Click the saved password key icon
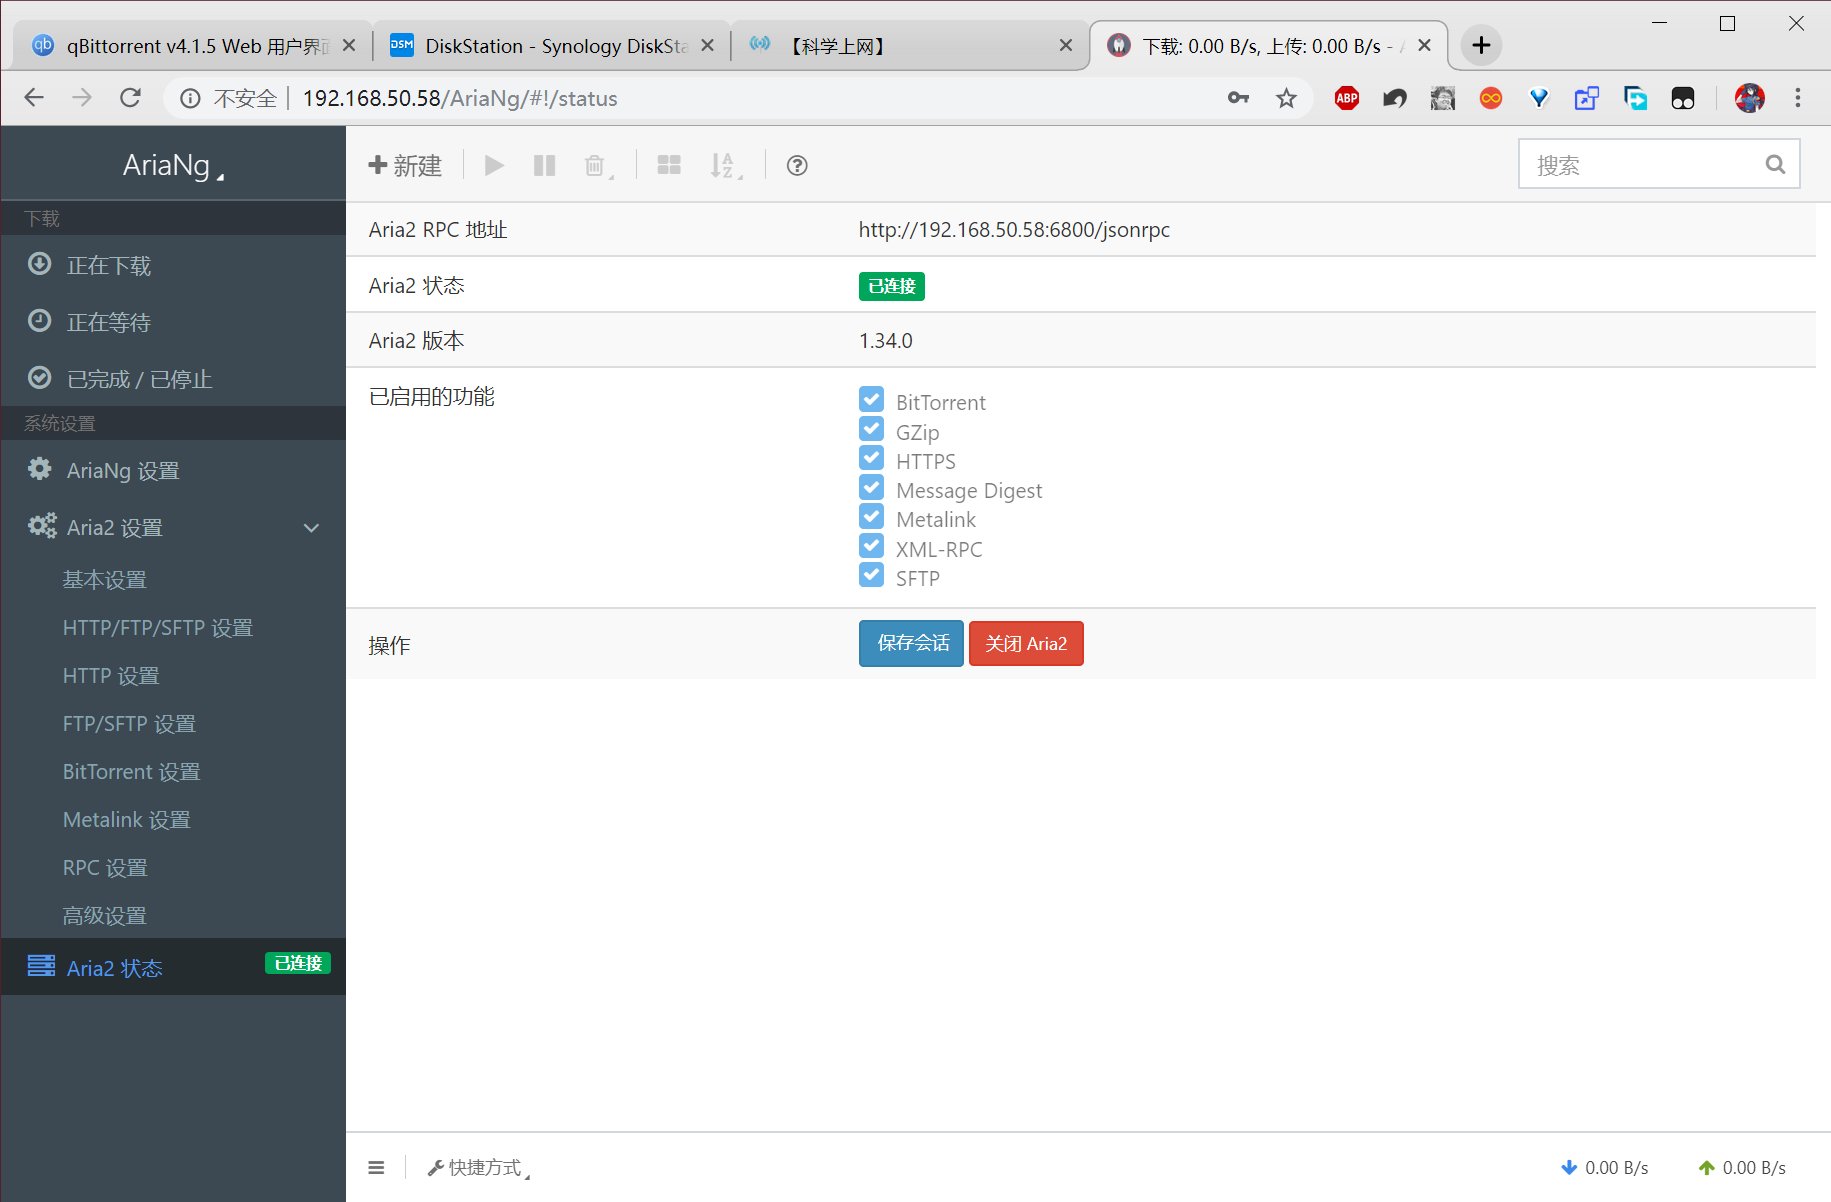This screenshot has height=1202, width=1831. click(x=1238, y=98)
